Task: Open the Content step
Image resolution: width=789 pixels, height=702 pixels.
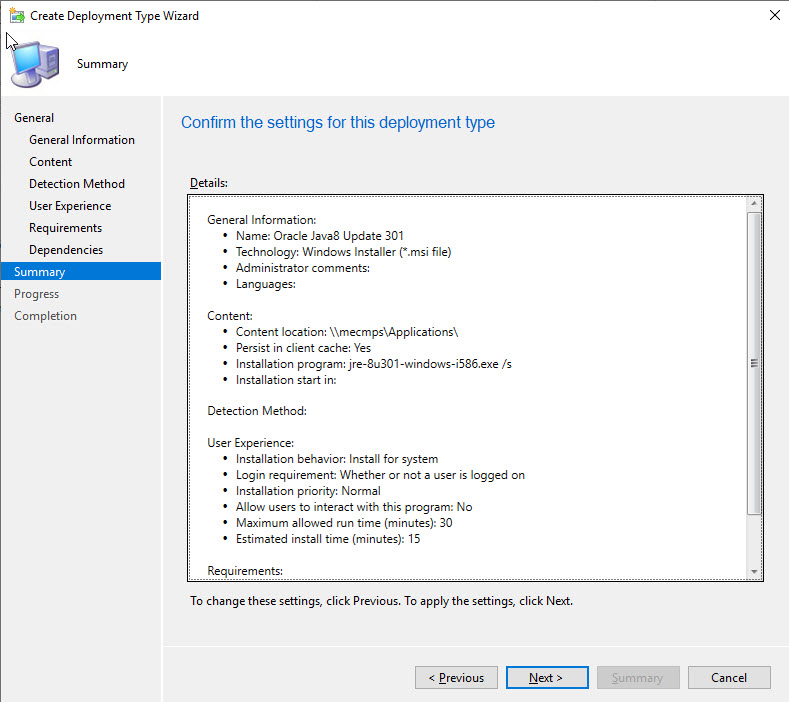Action: pos(51,162)
